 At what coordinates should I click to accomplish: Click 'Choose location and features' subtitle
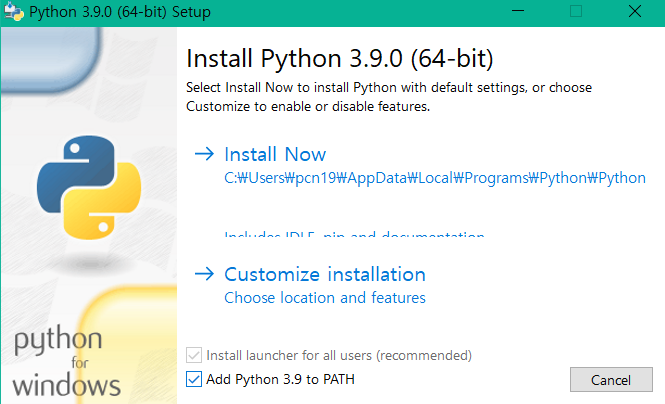click(324, 298)
